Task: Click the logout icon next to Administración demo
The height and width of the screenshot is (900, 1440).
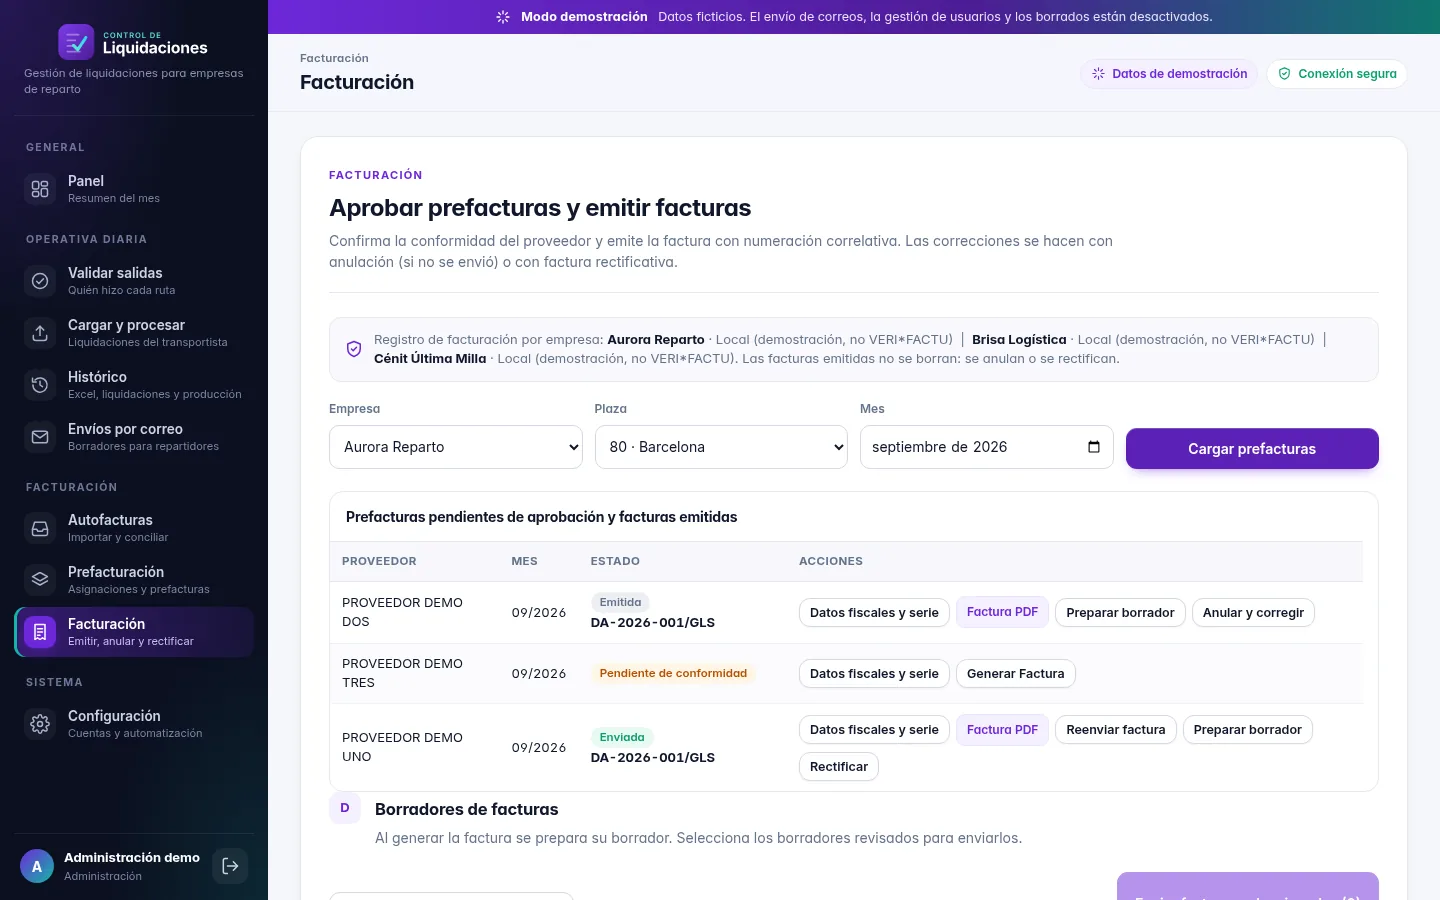Action: [x=230, y=866]
